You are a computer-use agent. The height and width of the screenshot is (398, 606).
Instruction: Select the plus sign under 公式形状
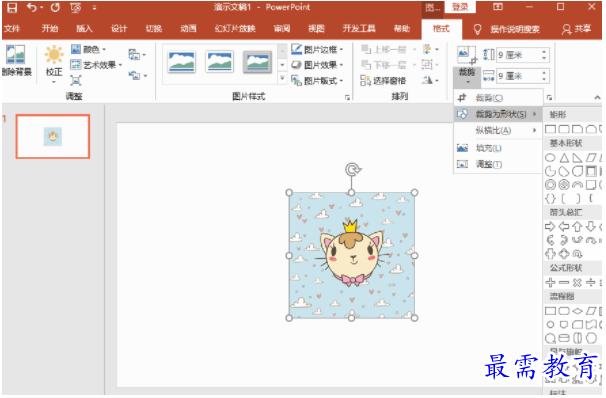(550, 283)
